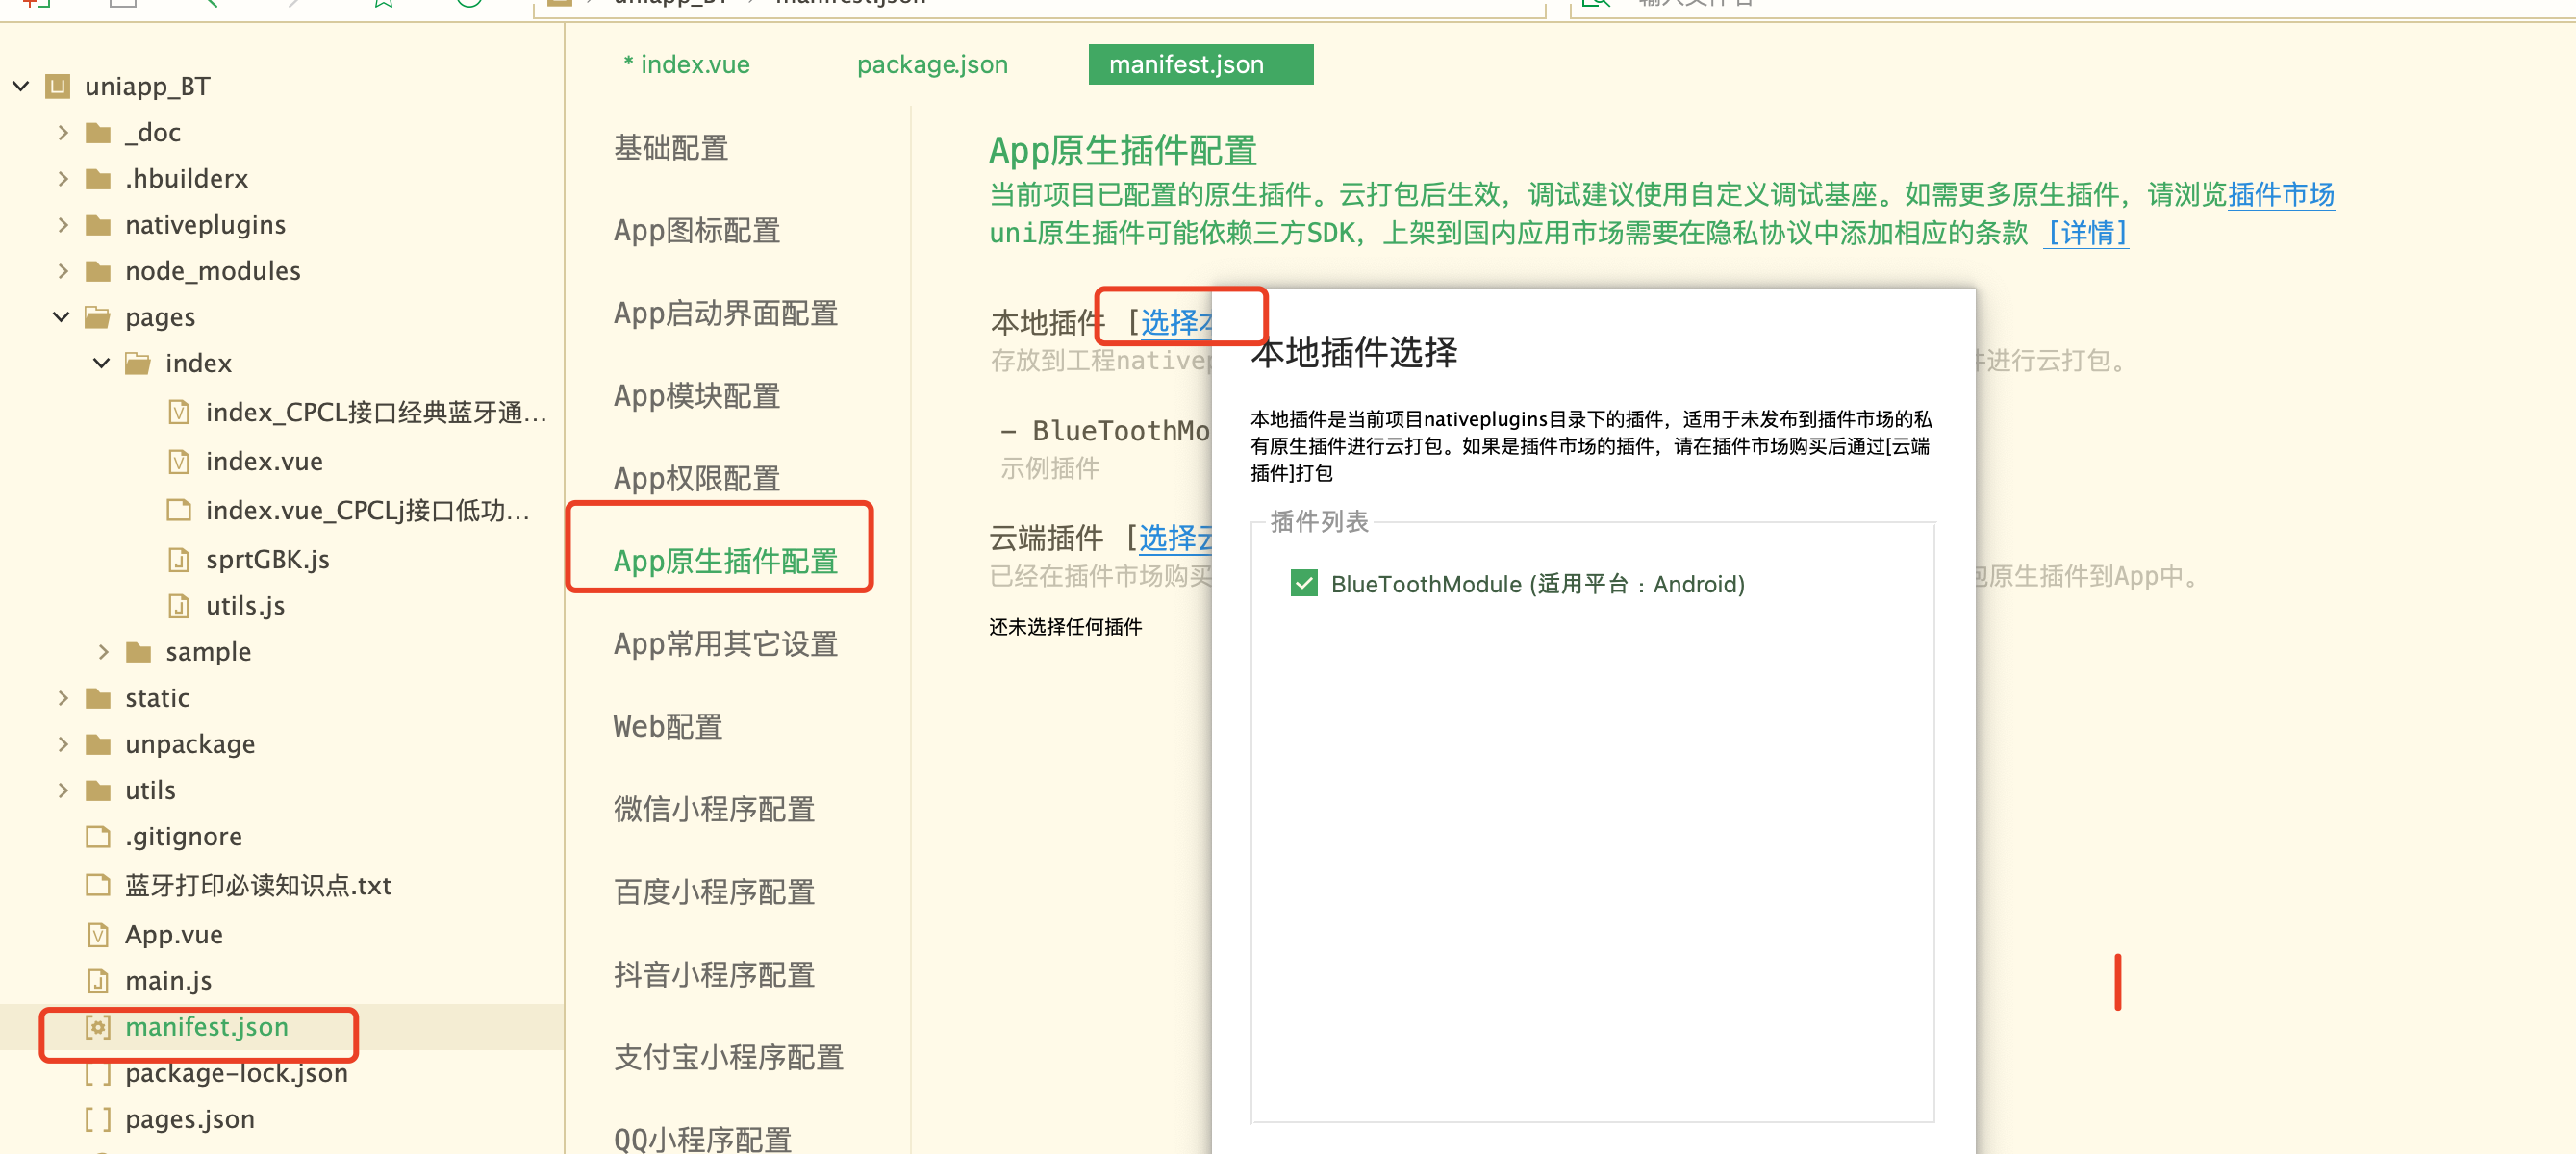Switch to the package.json tab
The width and height of the screenshot is (2576, 1154).
[x=931, y=65]
